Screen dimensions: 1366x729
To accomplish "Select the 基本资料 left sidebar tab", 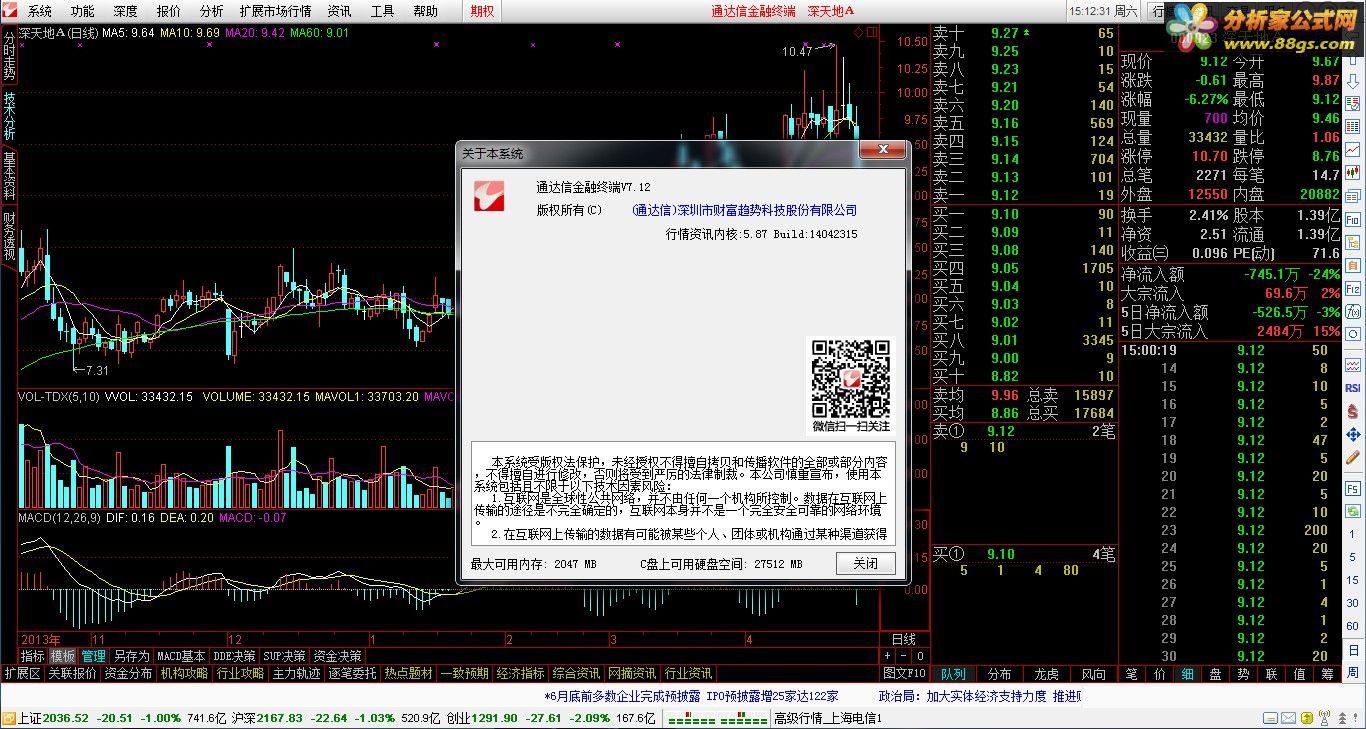I will tap(9, 175).
